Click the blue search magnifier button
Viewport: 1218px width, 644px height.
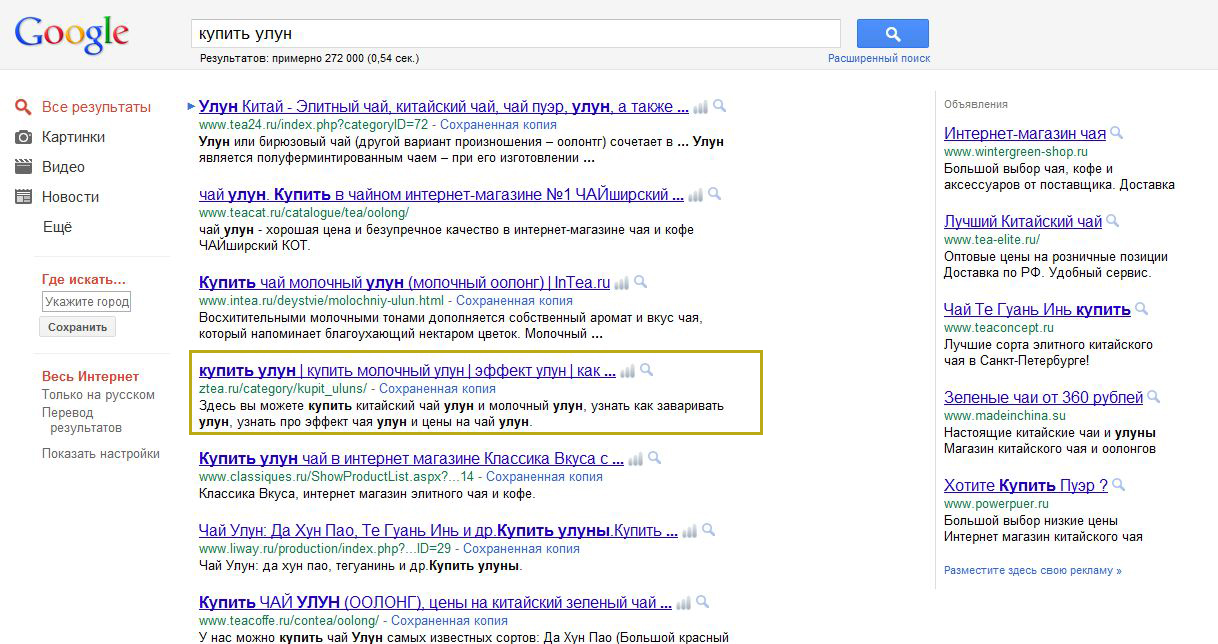tap(892, 33)
